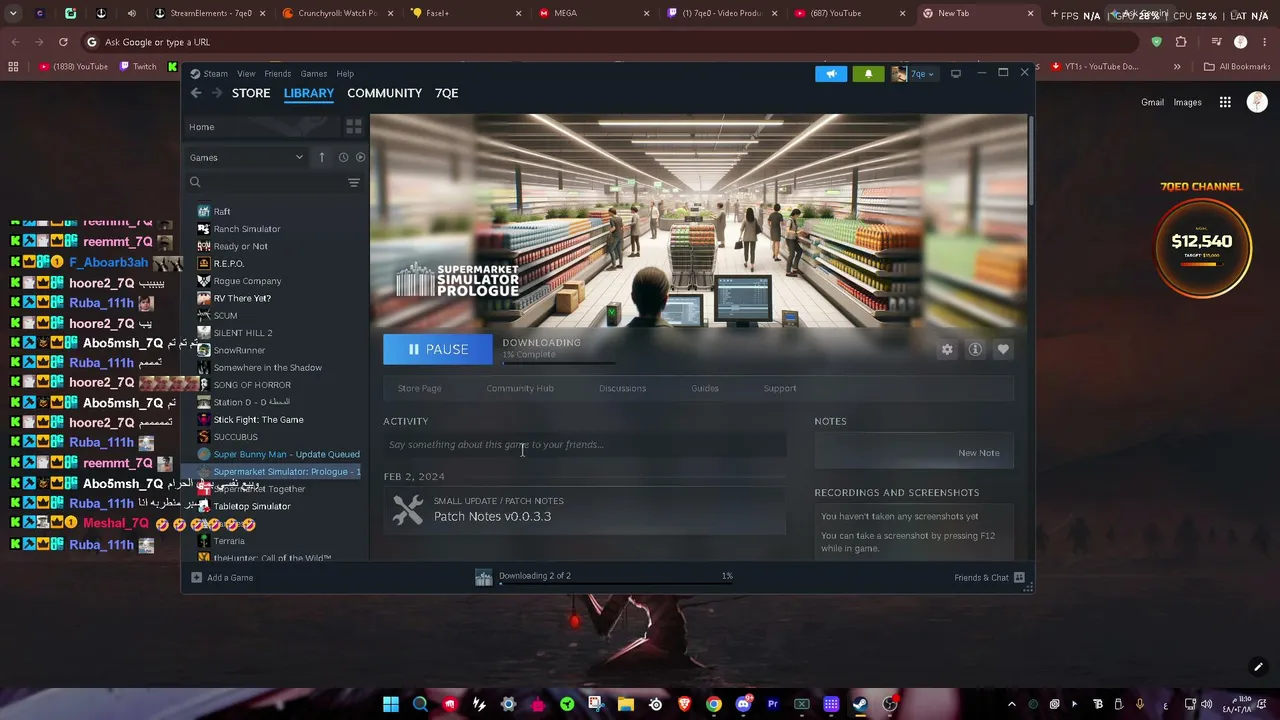The width and height of the screenshot is (1280, 720).
Task: Open the Add a Game plus icon
Action: [196, 577]
